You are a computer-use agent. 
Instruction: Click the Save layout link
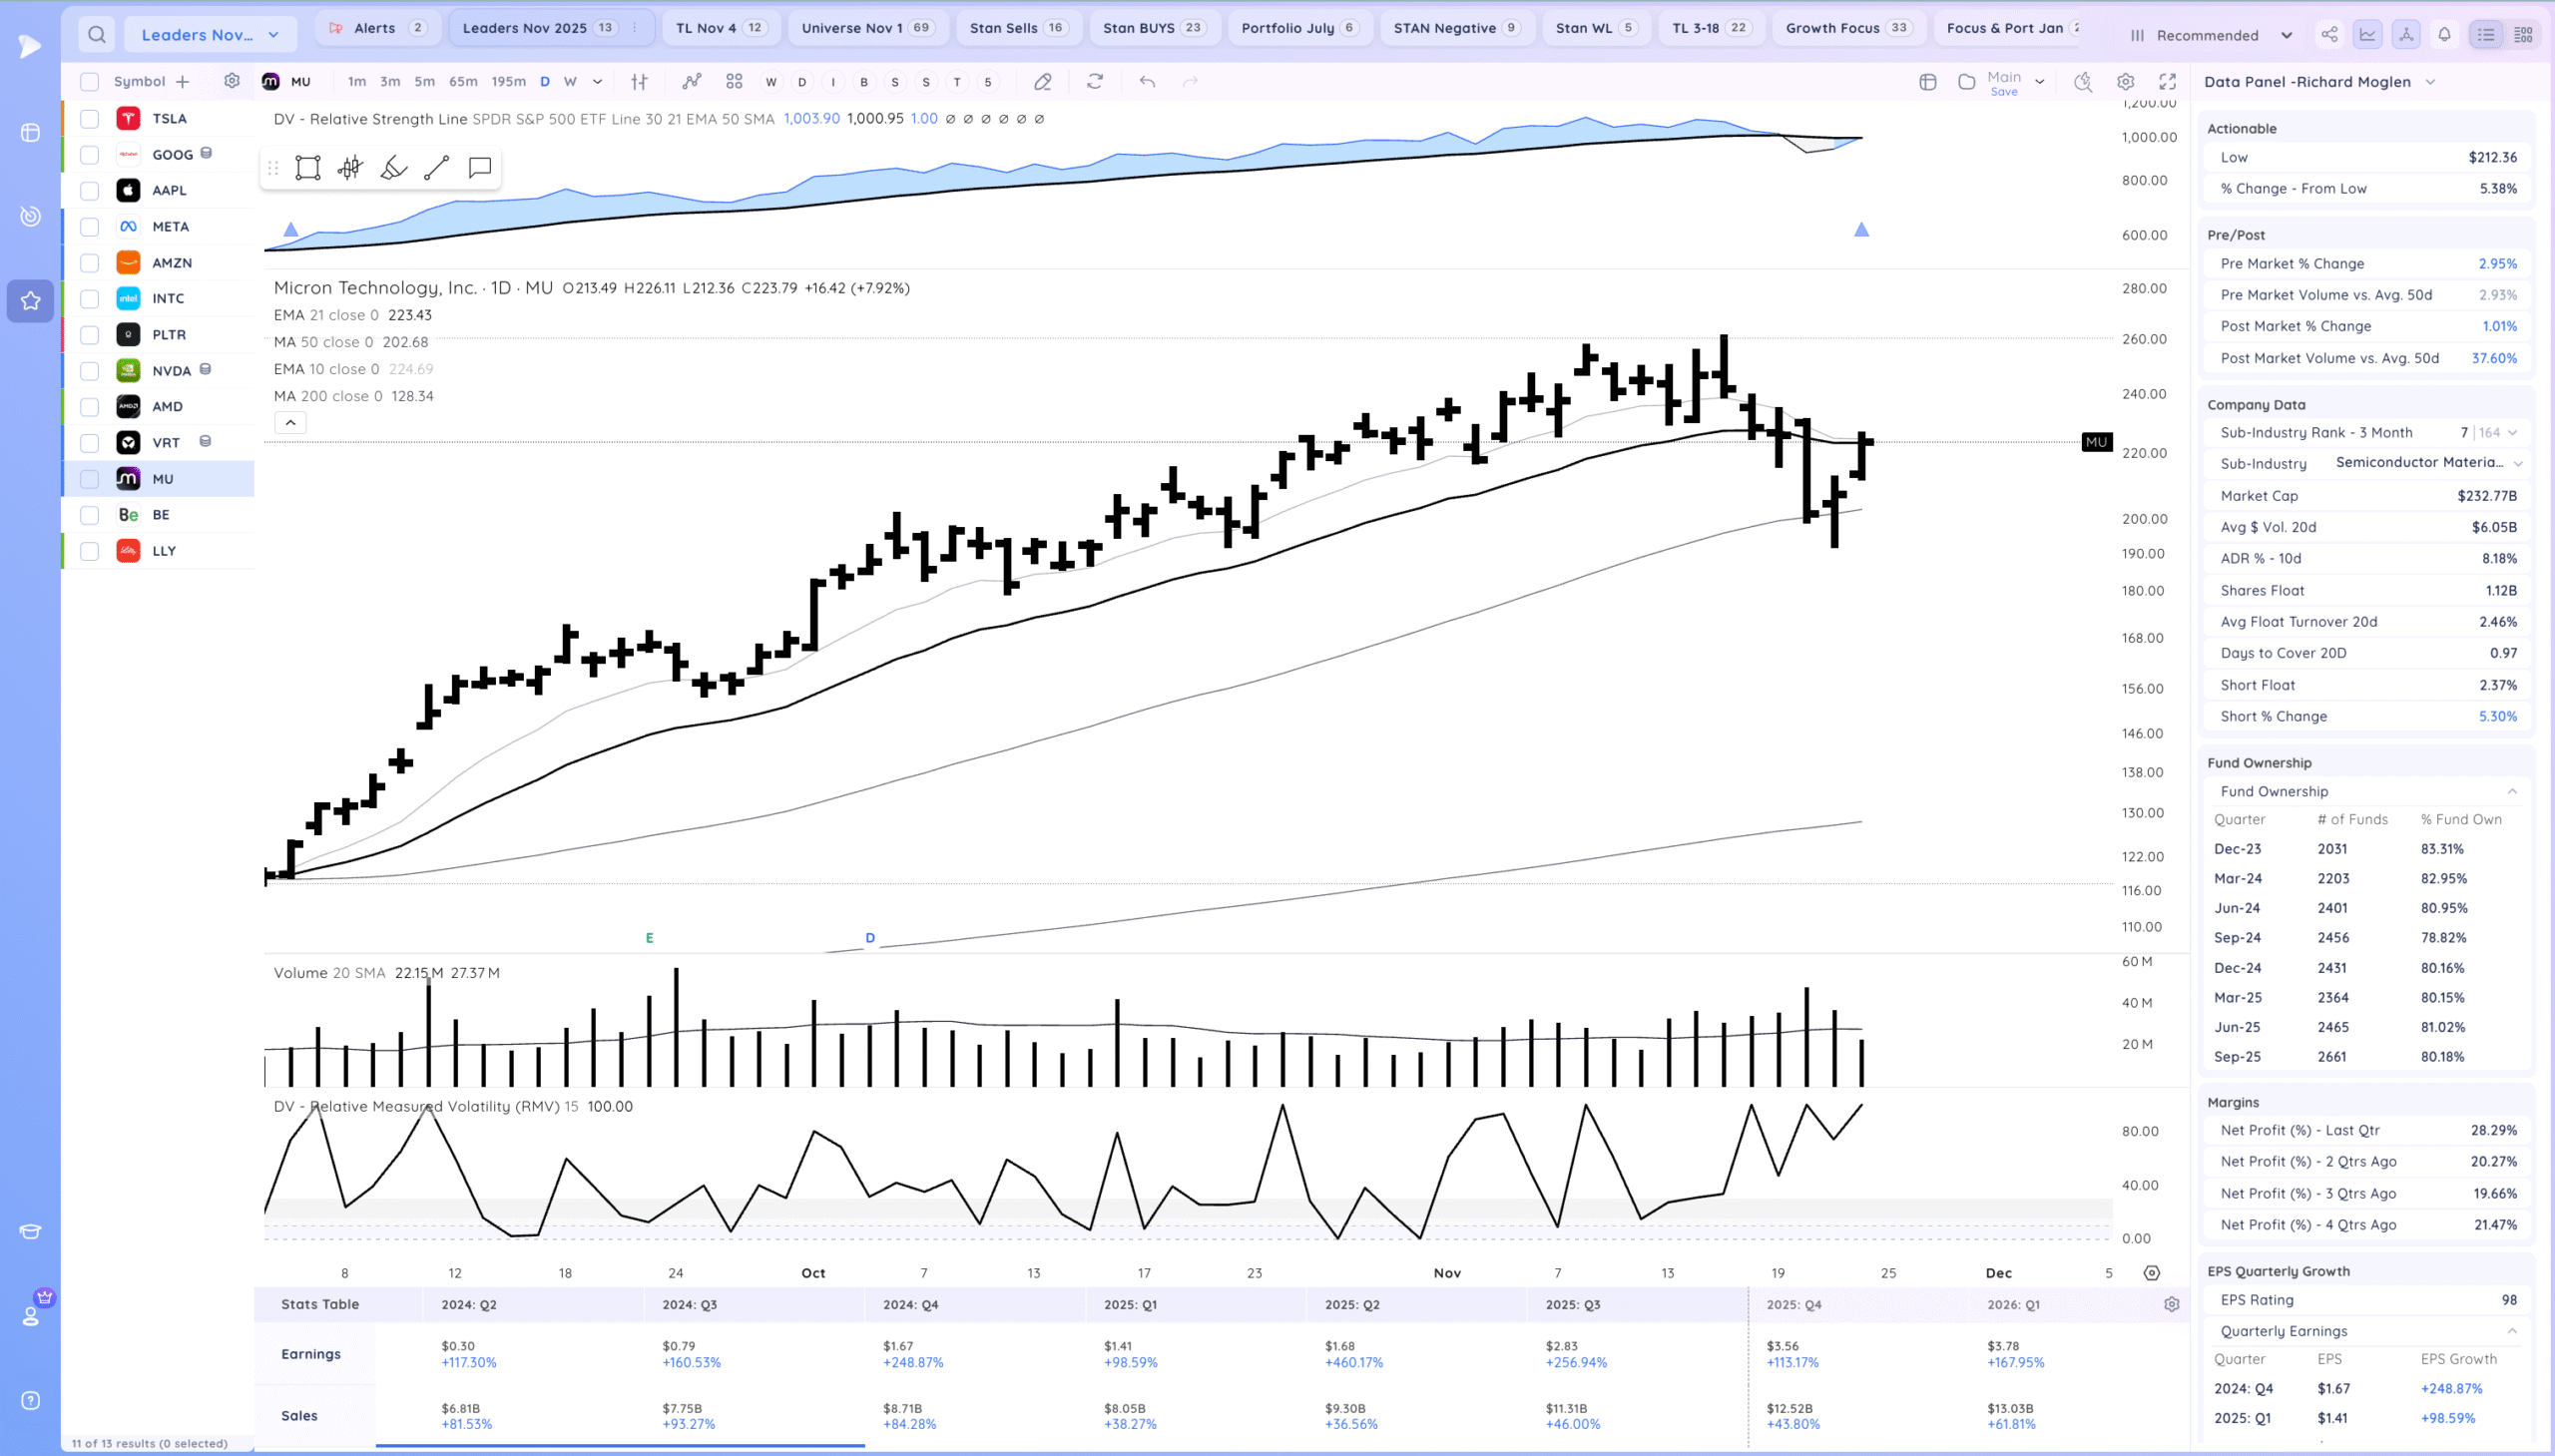[x=2003, y=92]
